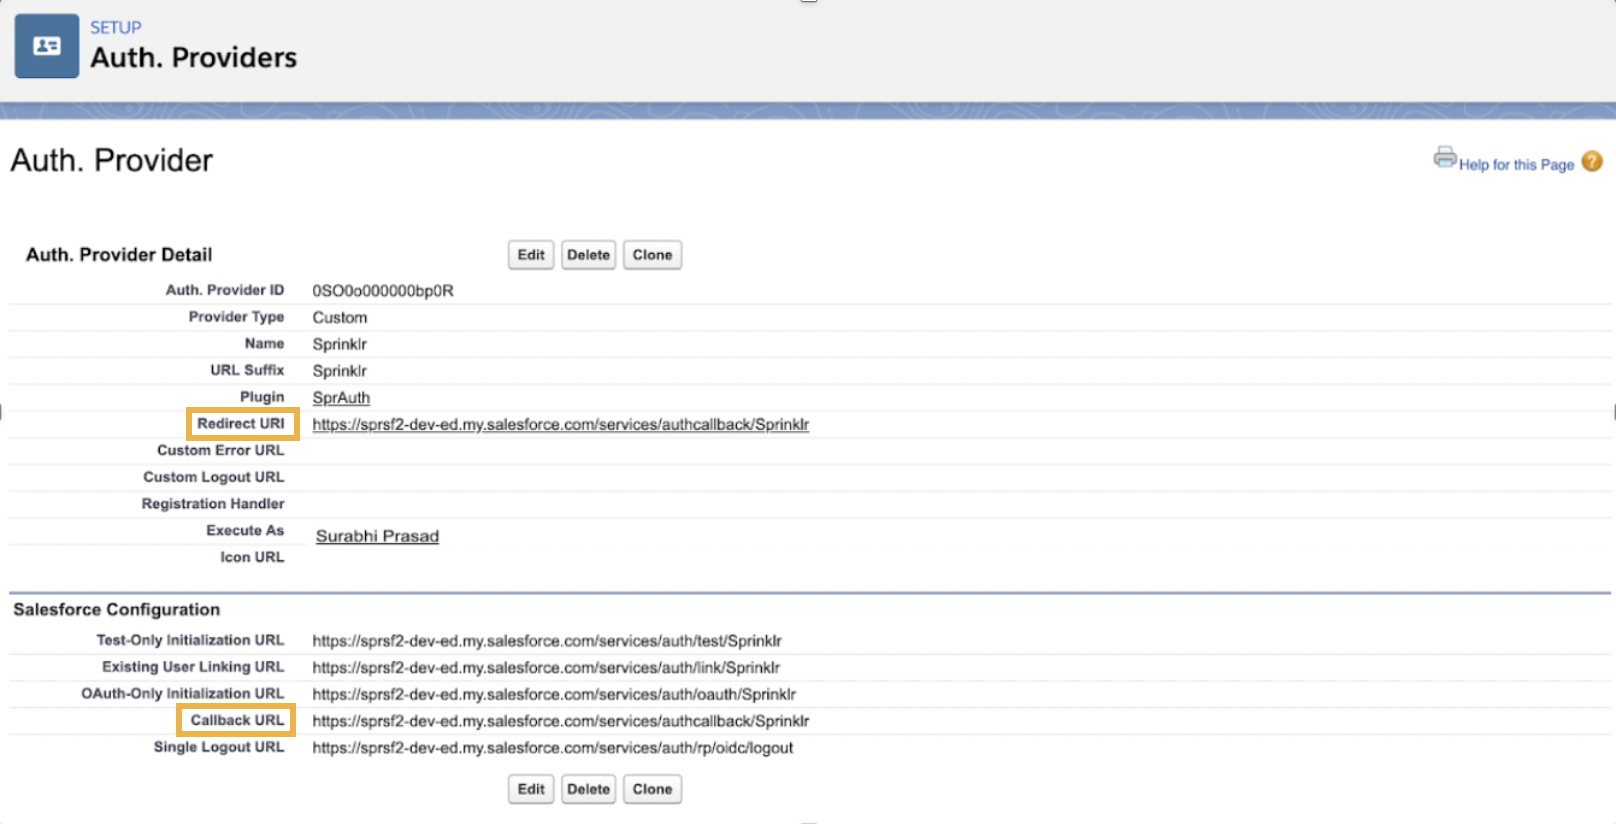This screenshot has height=824, width=1616.
Task: Click the Execute As label
Action: click(245, 531)
